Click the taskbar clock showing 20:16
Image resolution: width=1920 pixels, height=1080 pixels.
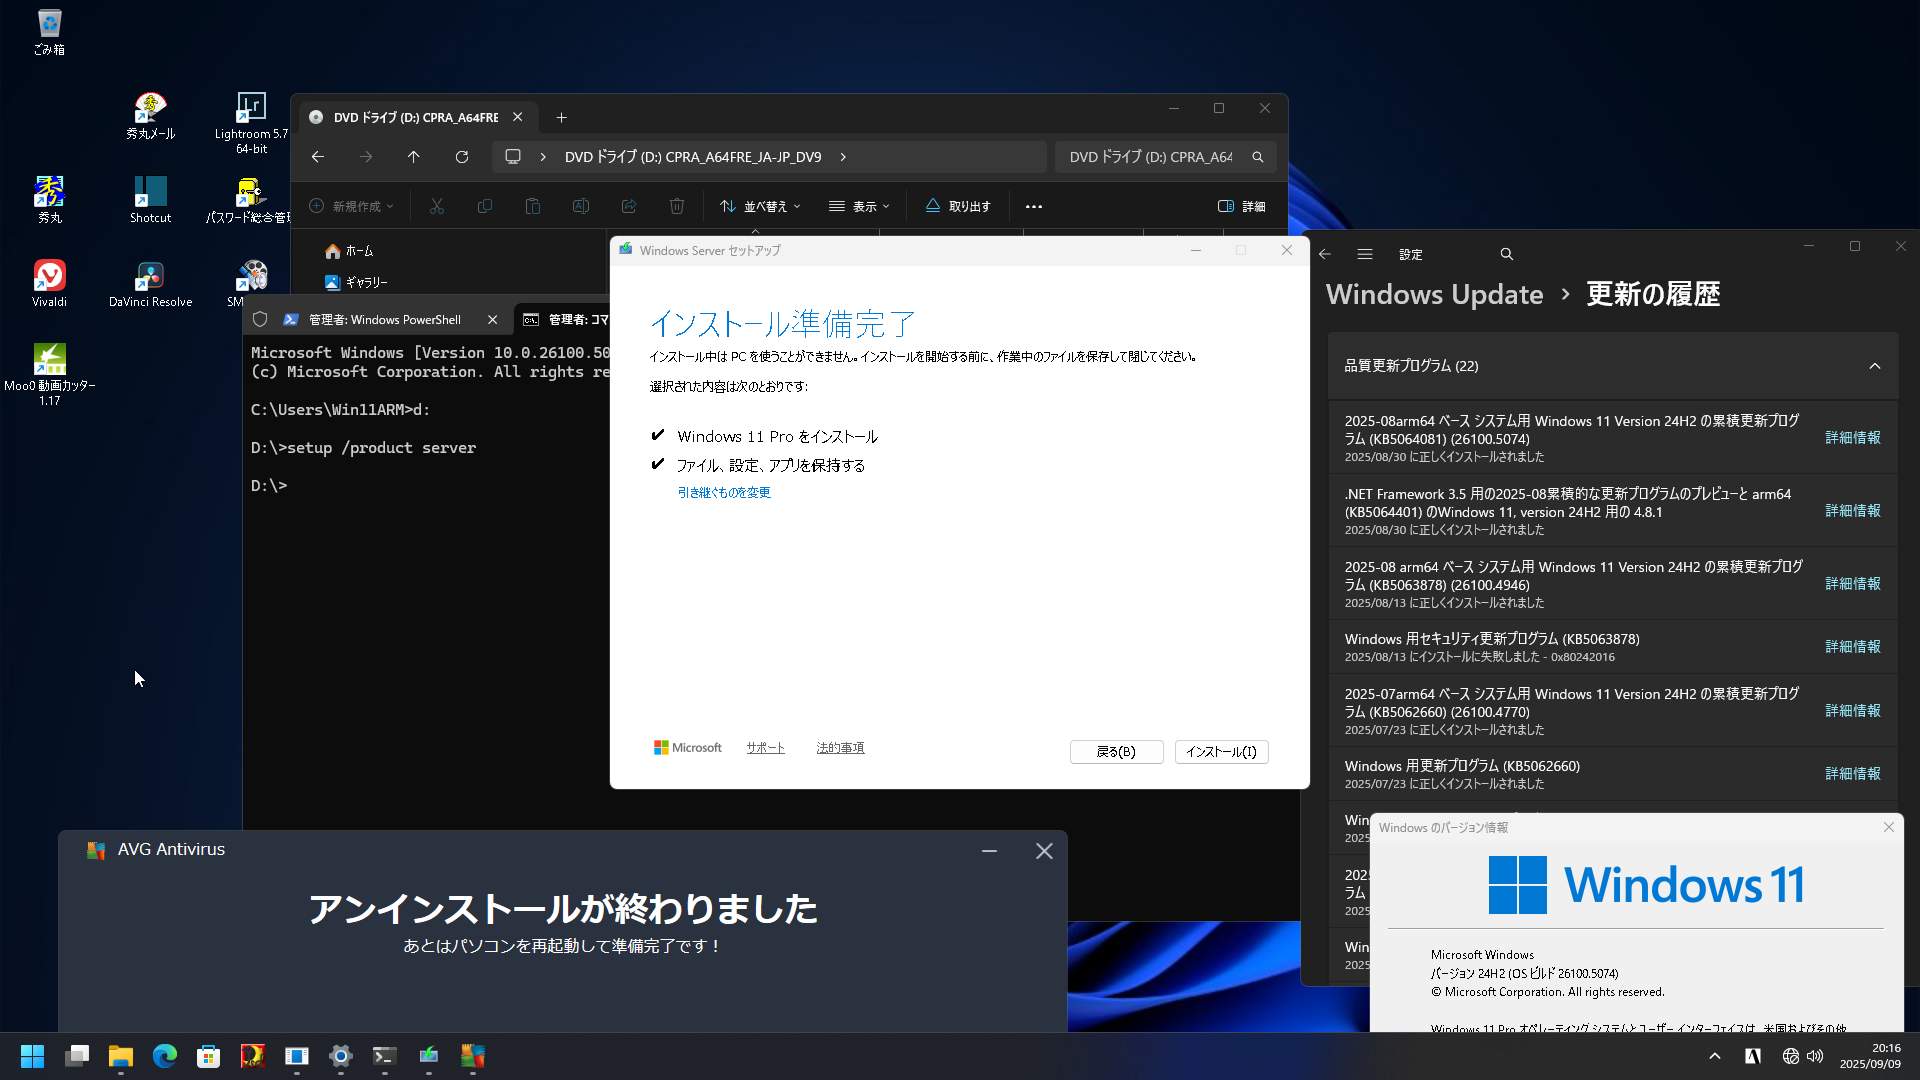click(x=1870, y=1056)
